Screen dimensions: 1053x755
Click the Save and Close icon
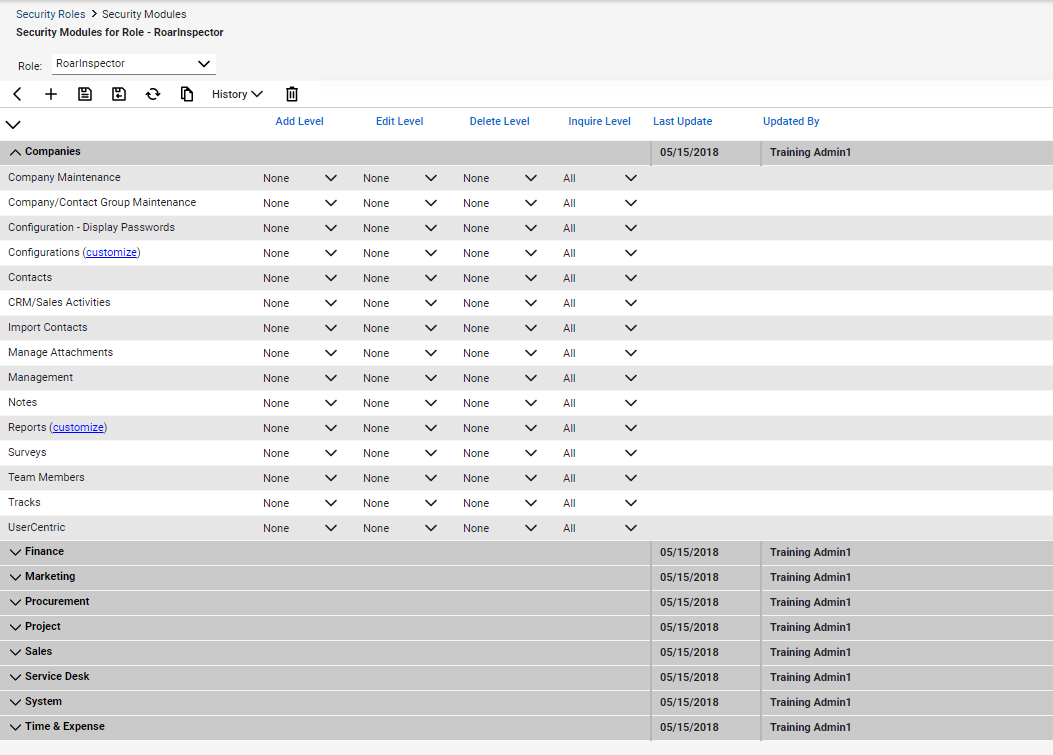tap(119, 93)
